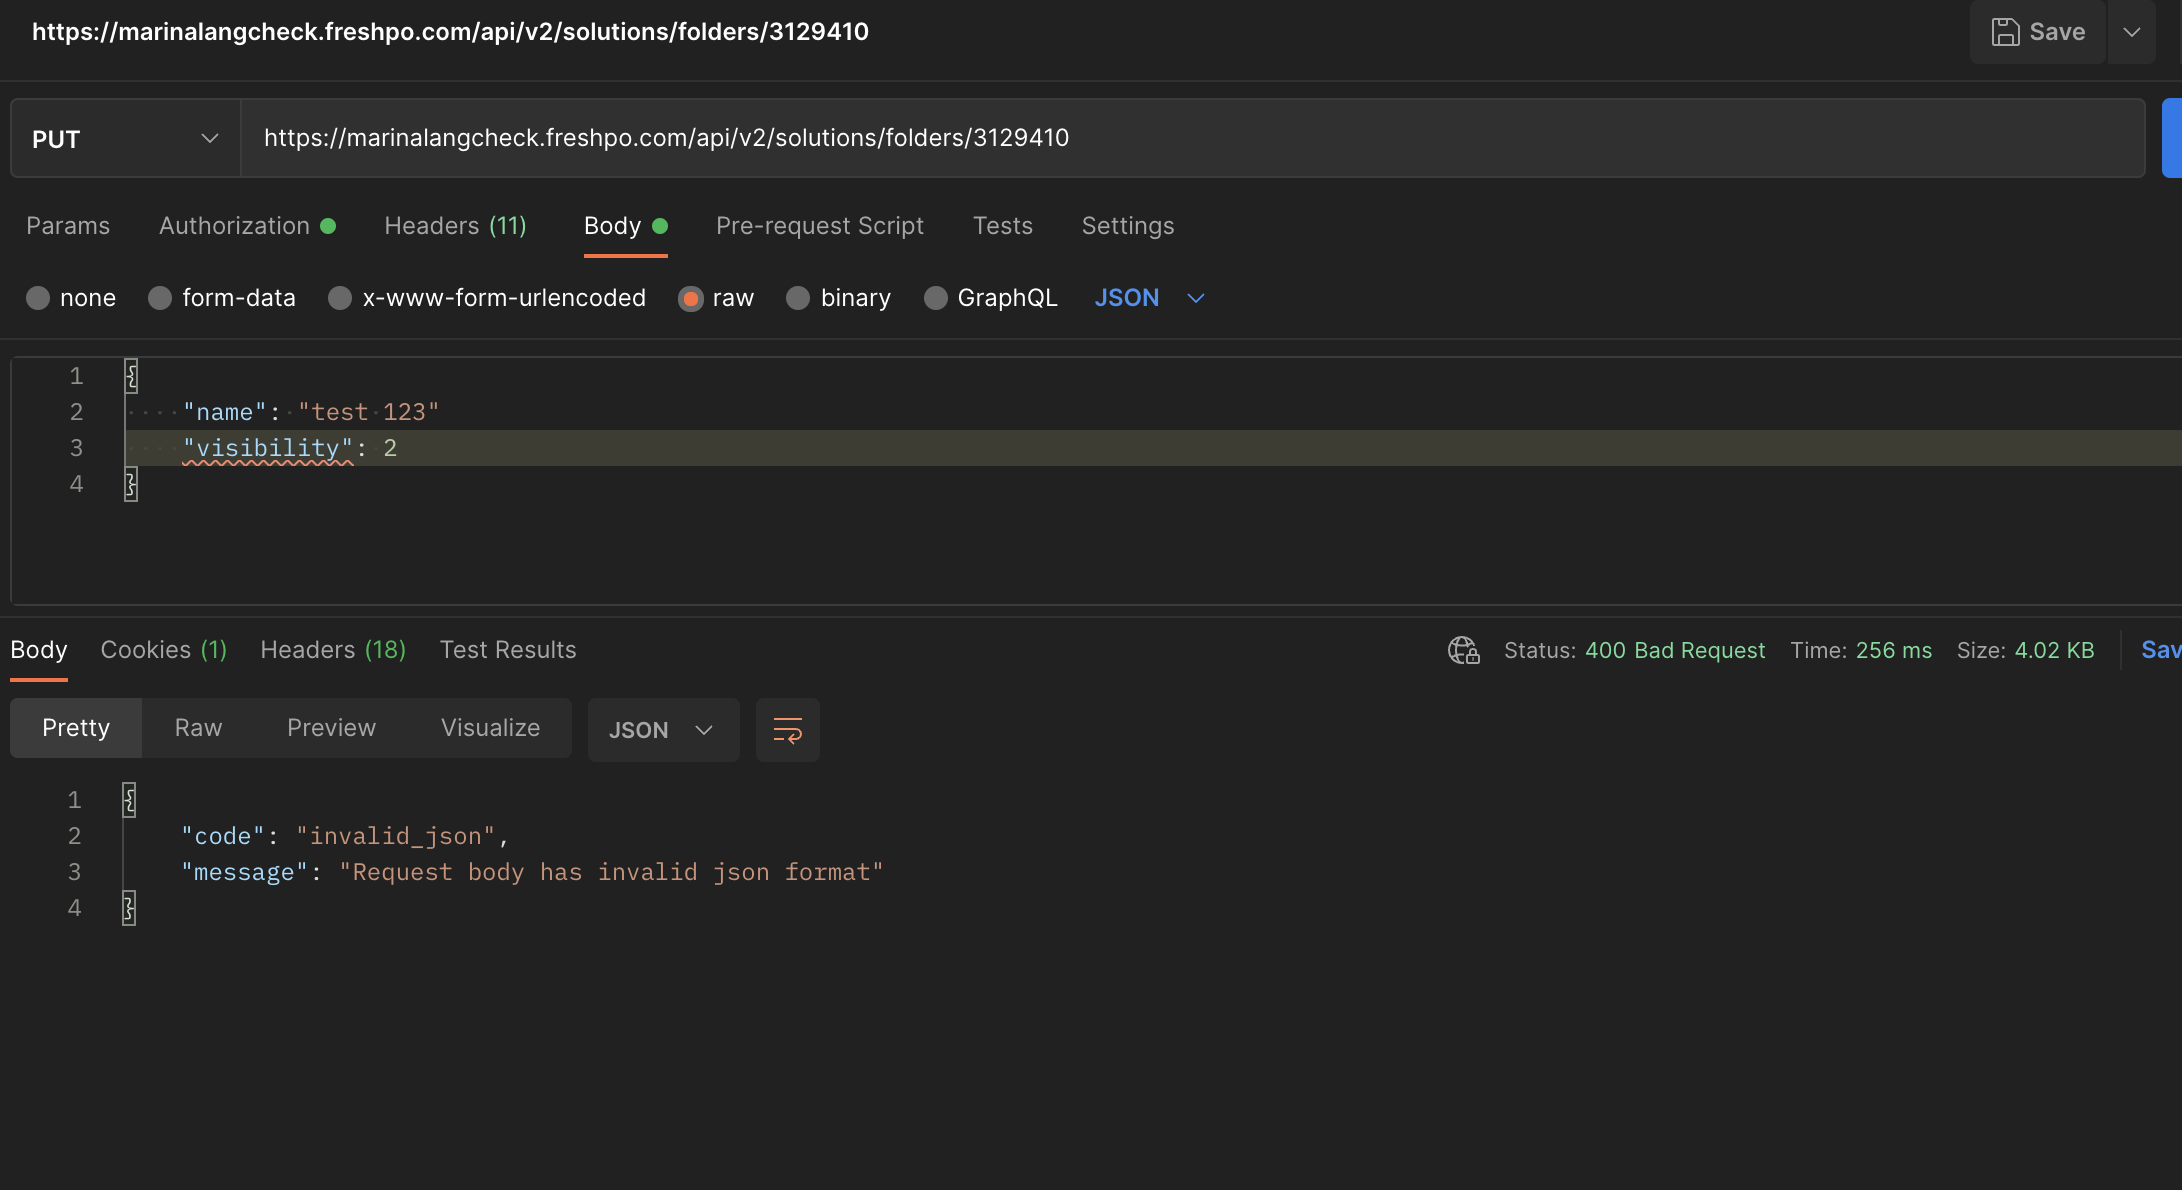Click the Raw response view button
The image size is (2182, 1190).
point(198,728)
